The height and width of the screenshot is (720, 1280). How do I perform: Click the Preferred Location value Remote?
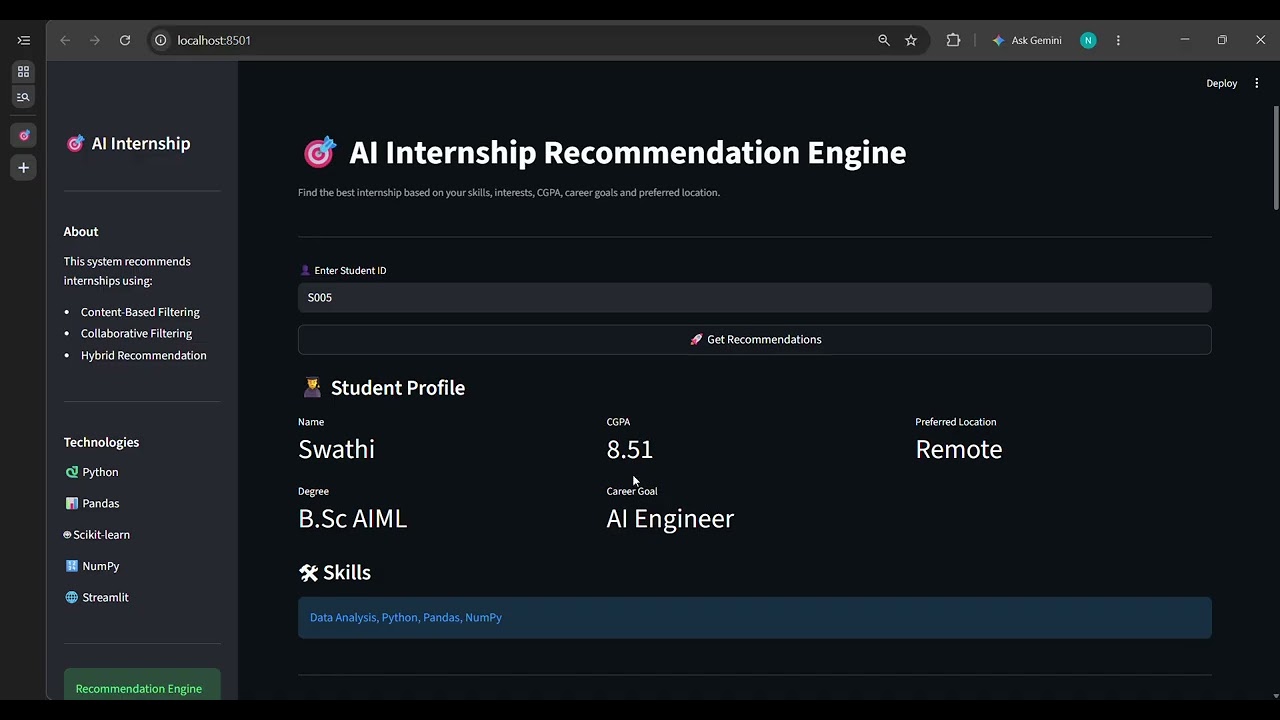pos(958,449)
